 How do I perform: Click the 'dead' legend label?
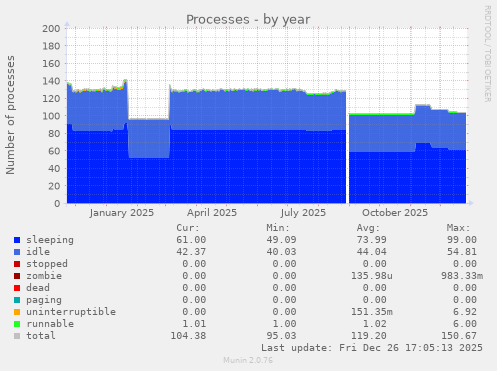pos(38,288)
